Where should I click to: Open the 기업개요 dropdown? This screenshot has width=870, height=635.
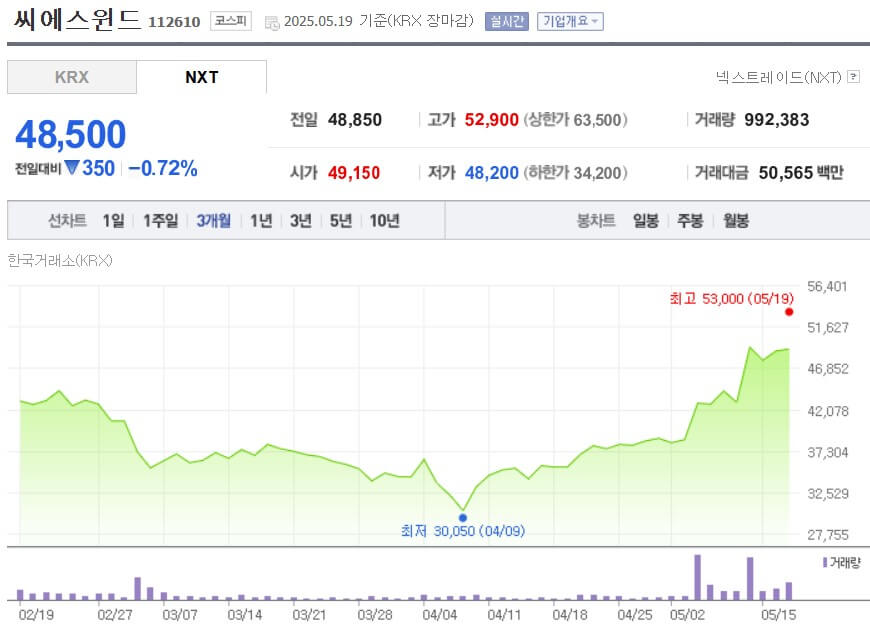(569, 19)
